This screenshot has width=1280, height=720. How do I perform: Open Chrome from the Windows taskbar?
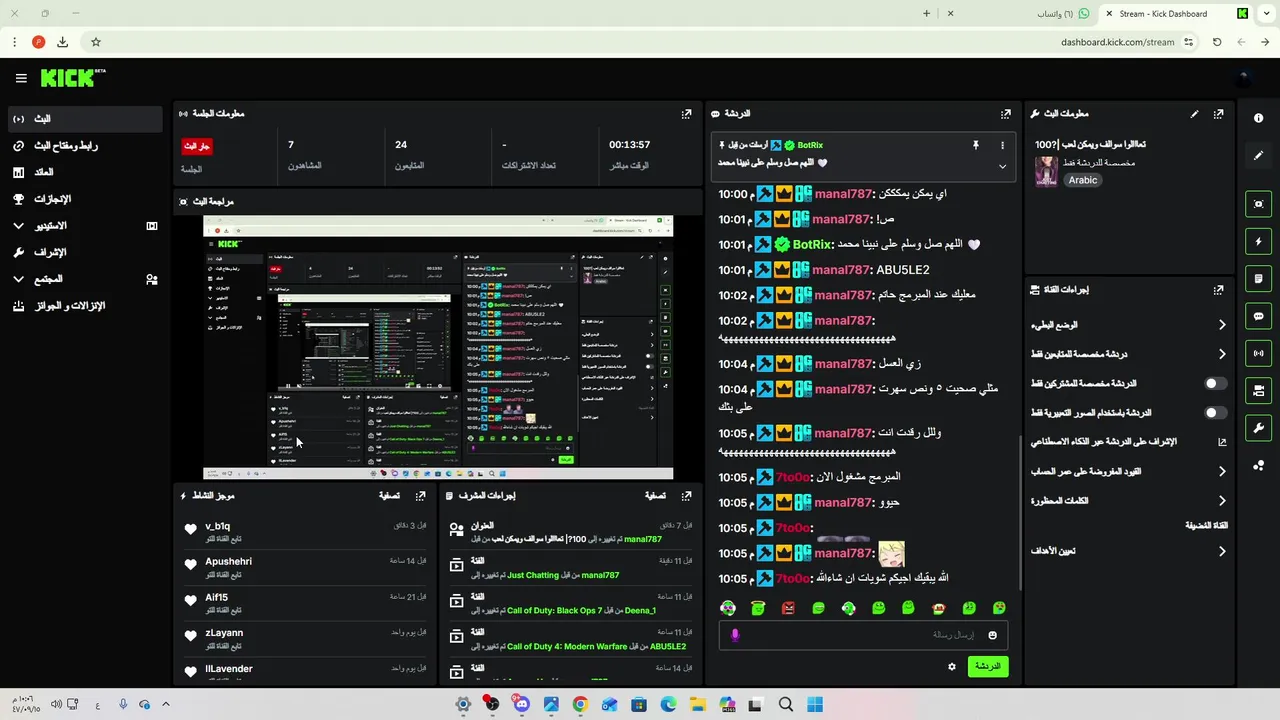tap(580, 705)
